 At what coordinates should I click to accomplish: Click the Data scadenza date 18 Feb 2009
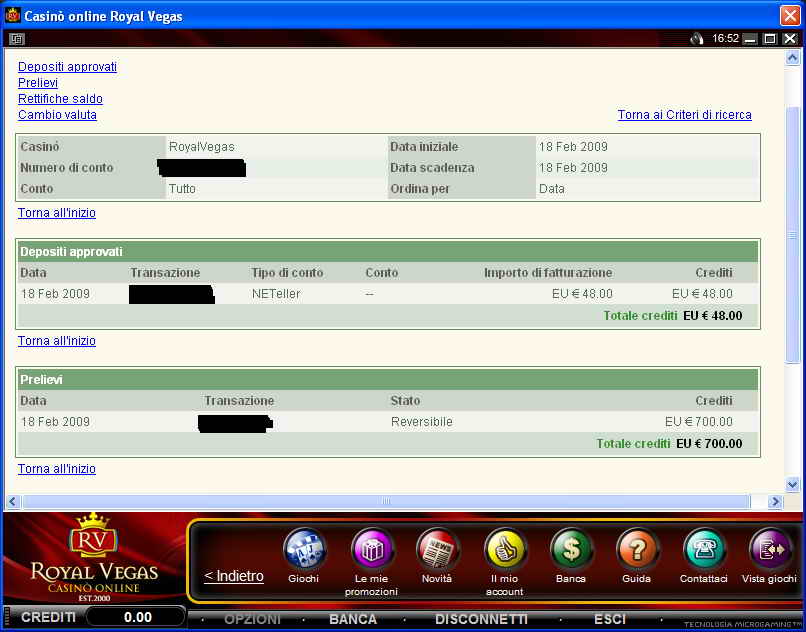(573, 168)
